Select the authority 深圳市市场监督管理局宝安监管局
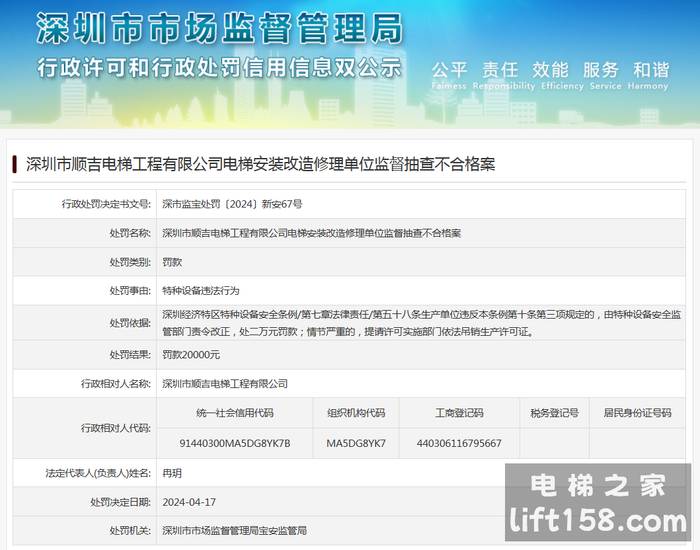Screen dimensions: 700x550 [234, 530]
